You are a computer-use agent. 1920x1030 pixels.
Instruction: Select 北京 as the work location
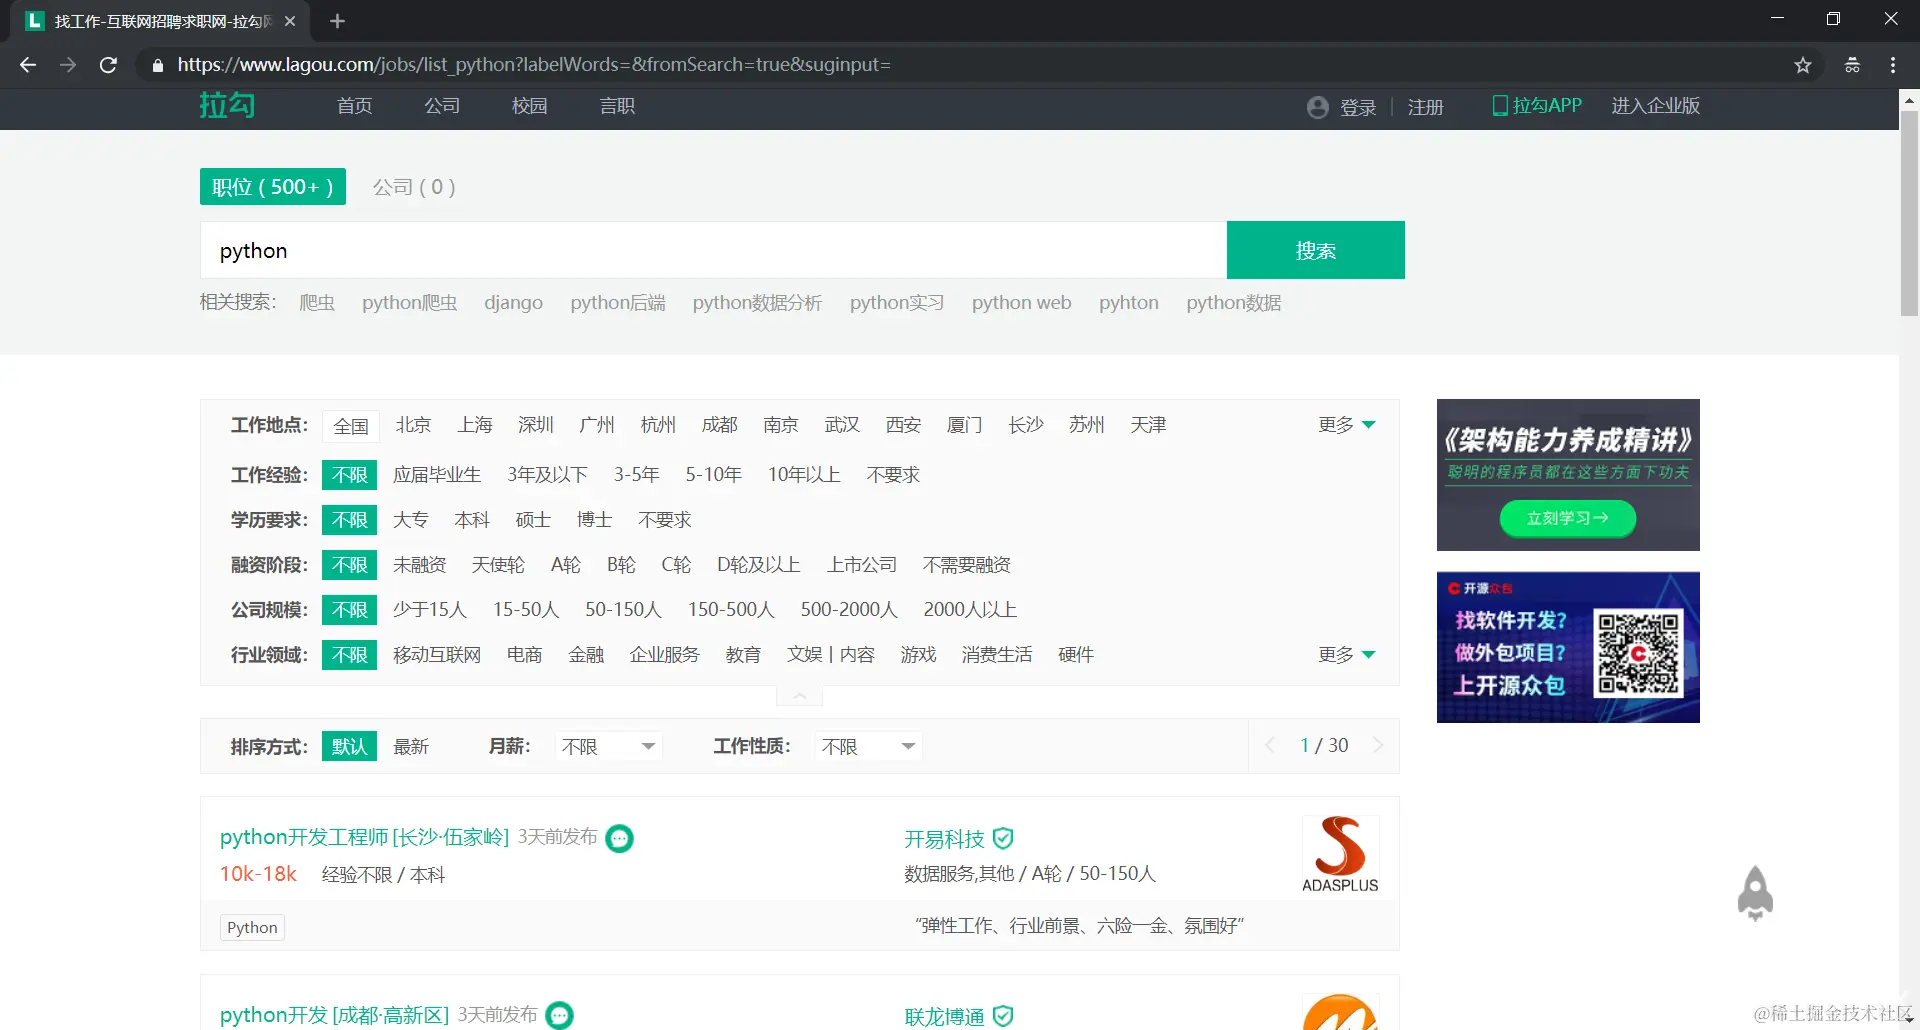pos(413,424)
